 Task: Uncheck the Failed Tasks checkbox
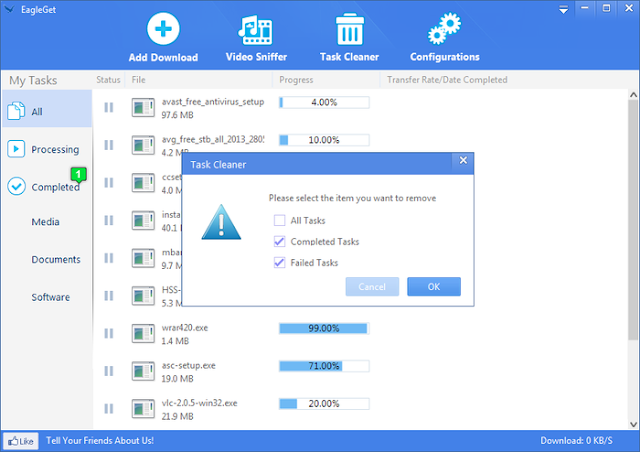tap(280, 263)
